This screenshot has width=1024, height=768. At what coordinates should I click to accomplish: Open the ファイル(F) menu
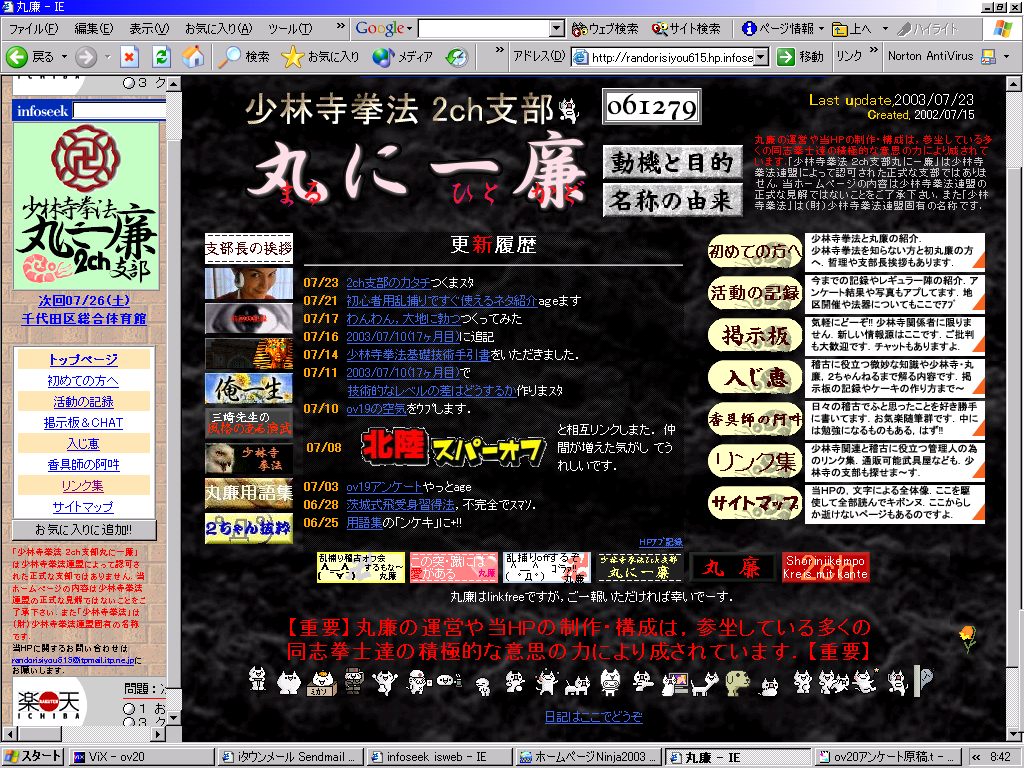pos(34,29)
